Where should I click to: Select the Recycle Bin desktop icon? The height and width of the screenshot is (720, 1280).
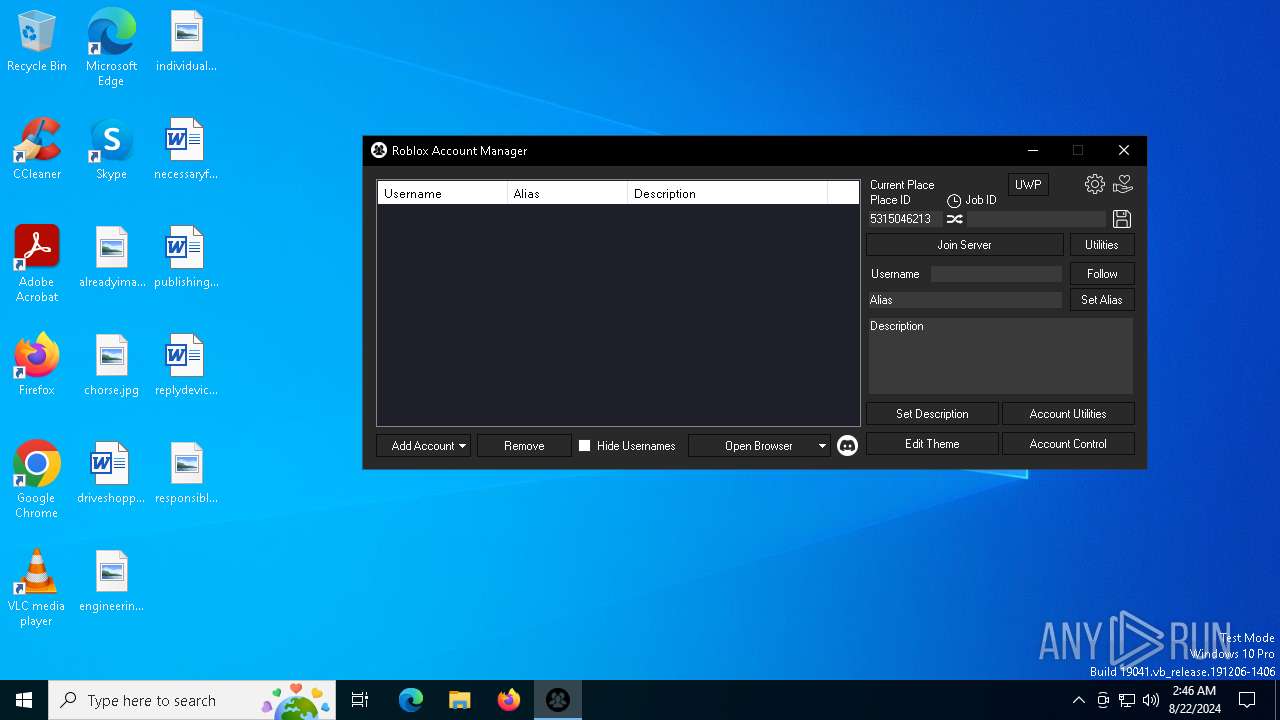[37, 42]
